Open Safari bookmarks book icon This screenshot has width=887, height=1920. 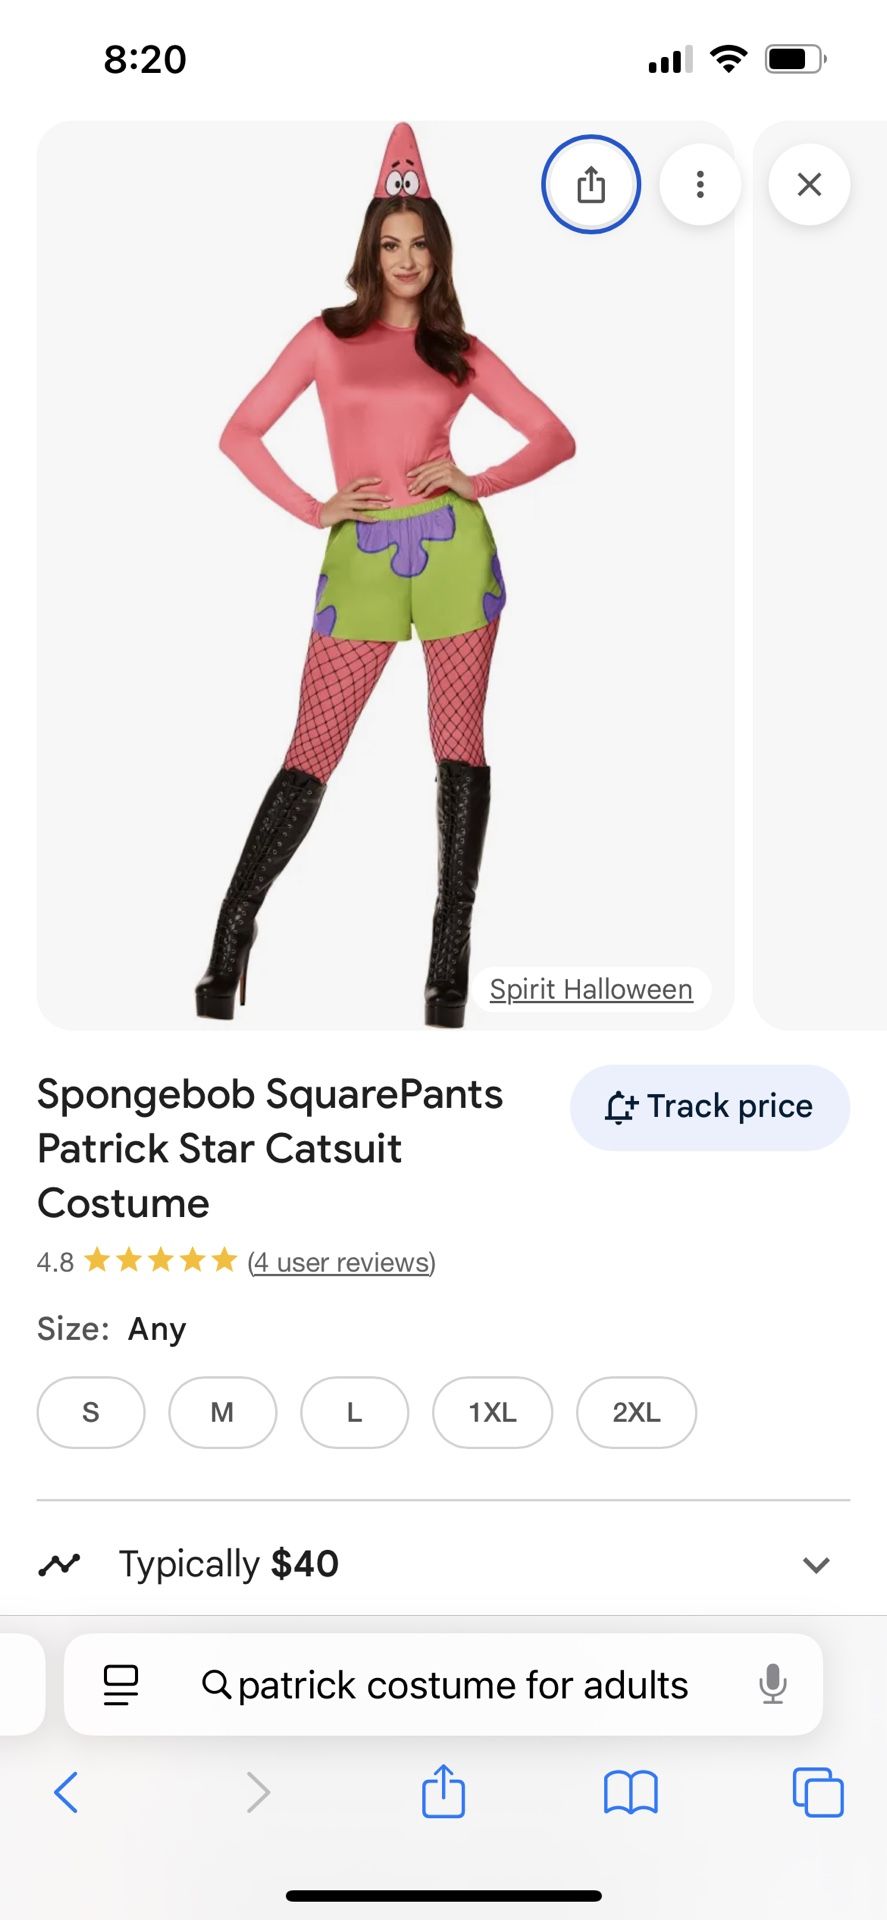point(630,1791)
